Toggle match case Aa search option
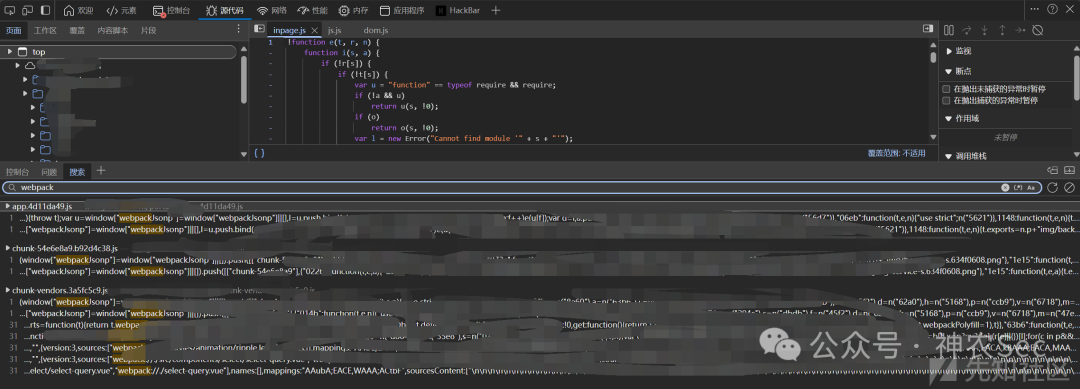This screenshot has width=1080, height=389. point(1031,187)
